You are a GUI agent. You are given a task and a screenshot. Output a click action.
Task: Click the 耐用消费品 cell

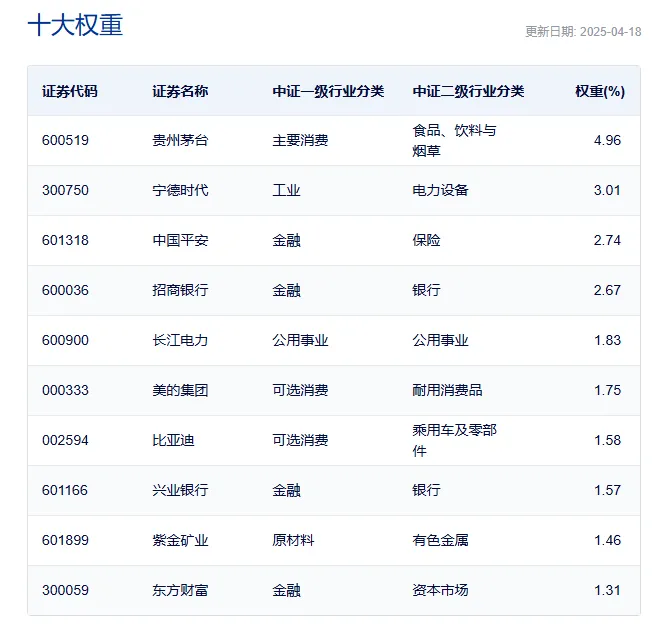[448, 390]
